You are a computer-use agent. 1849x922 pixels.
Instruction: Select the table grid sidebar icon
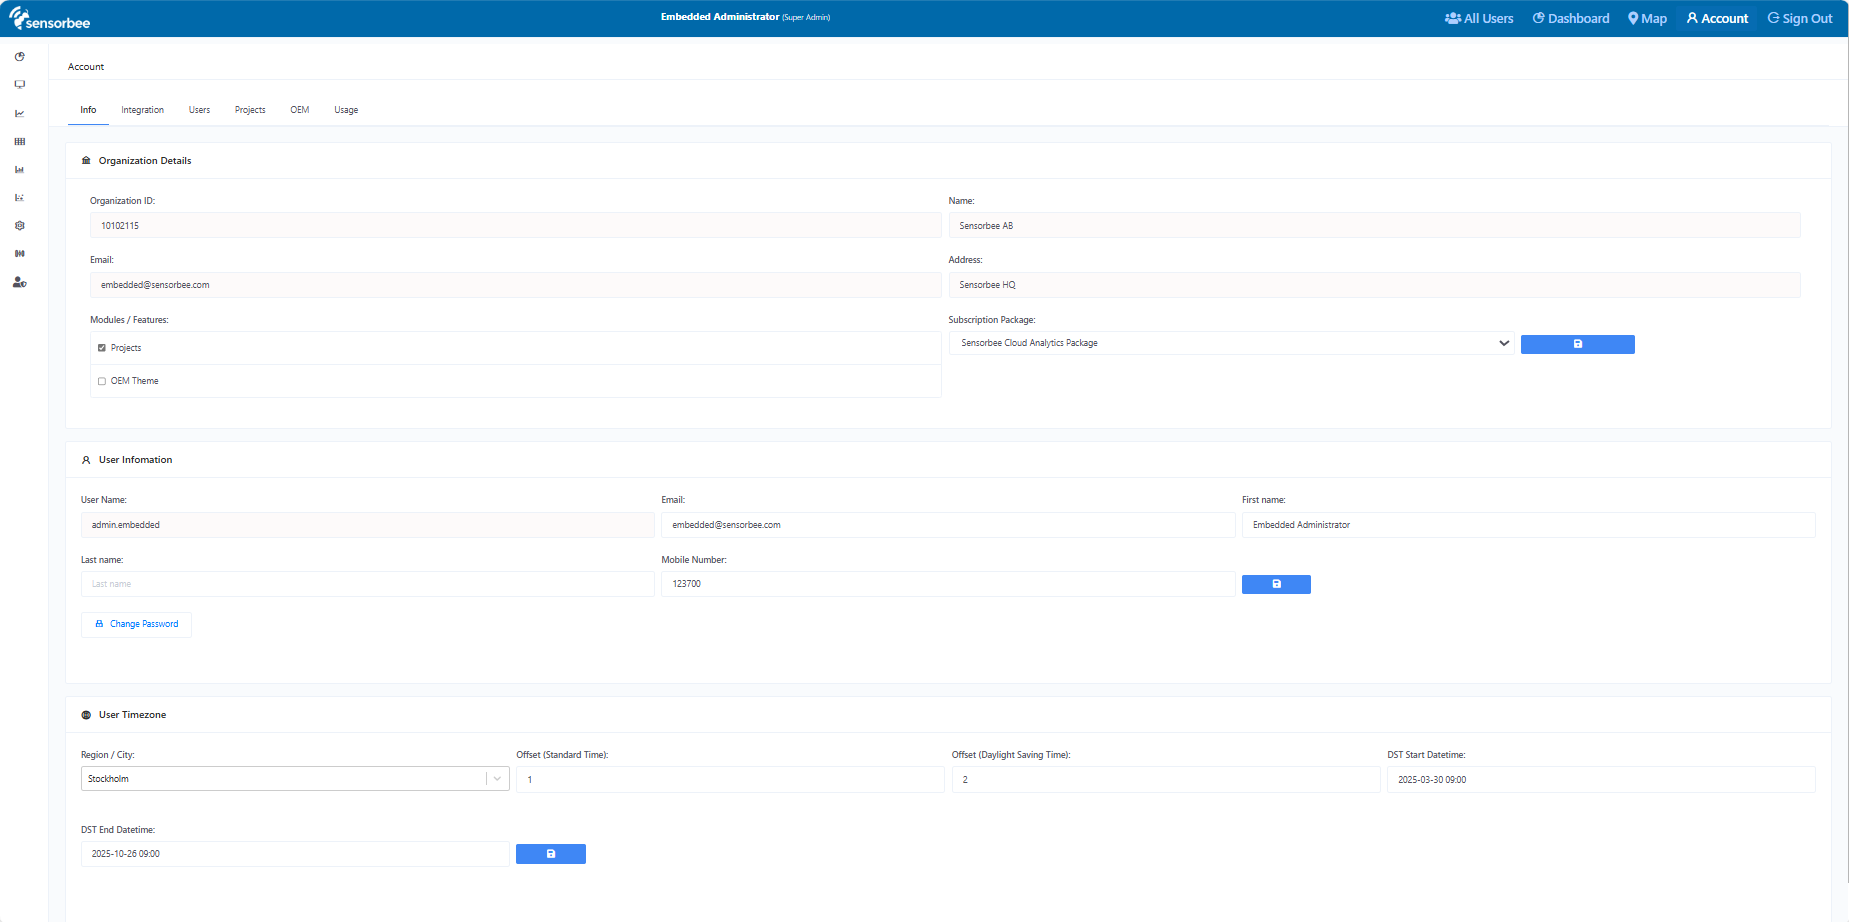click(20, 141)
